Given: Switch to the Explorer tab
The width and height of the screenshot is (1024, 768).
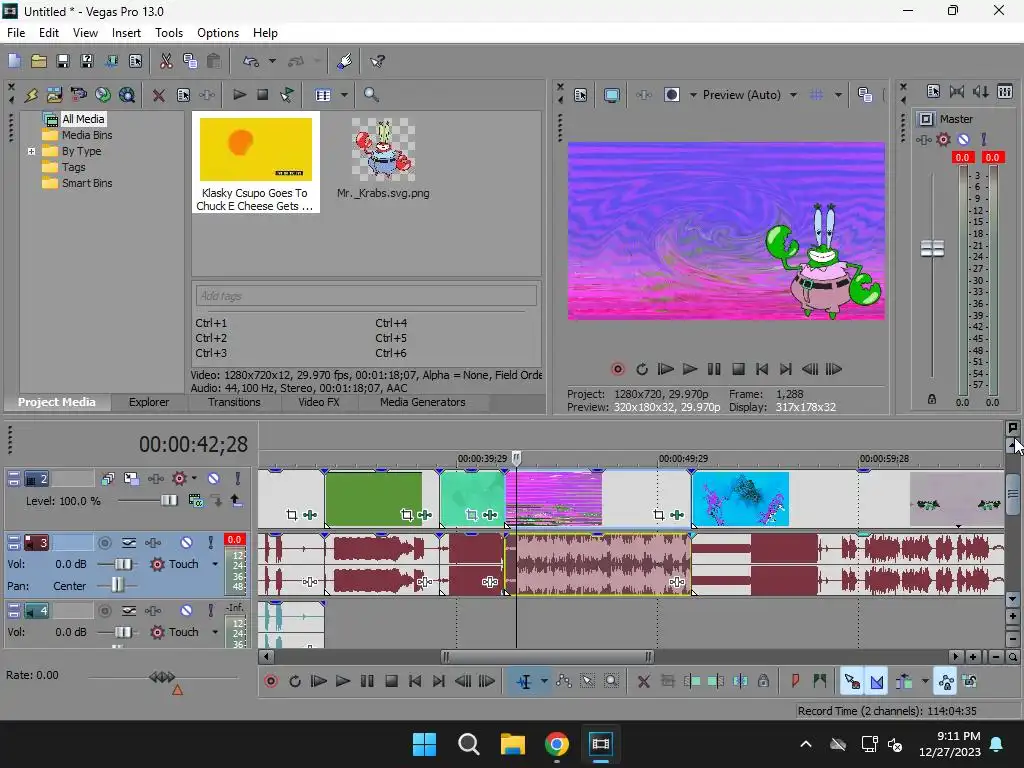Looking at the screenshot, I should tap(149, 402).
